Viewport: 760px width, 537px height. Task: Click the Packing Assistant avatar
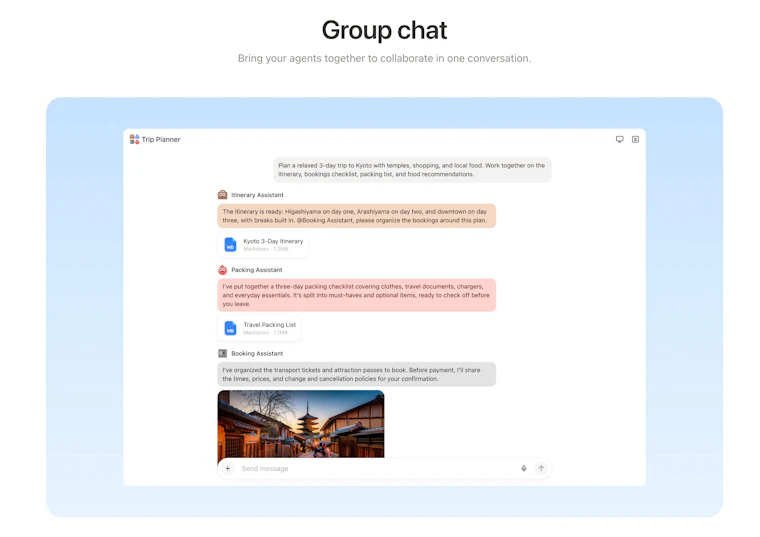[222, 270]
